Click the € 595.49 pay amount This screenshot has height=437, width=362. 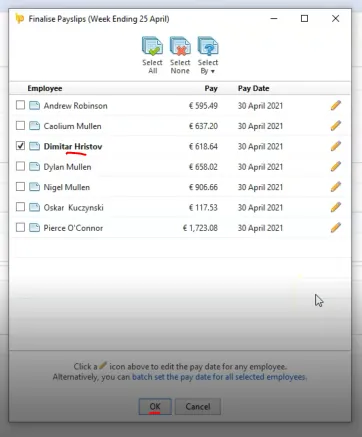tap(203, 106)
